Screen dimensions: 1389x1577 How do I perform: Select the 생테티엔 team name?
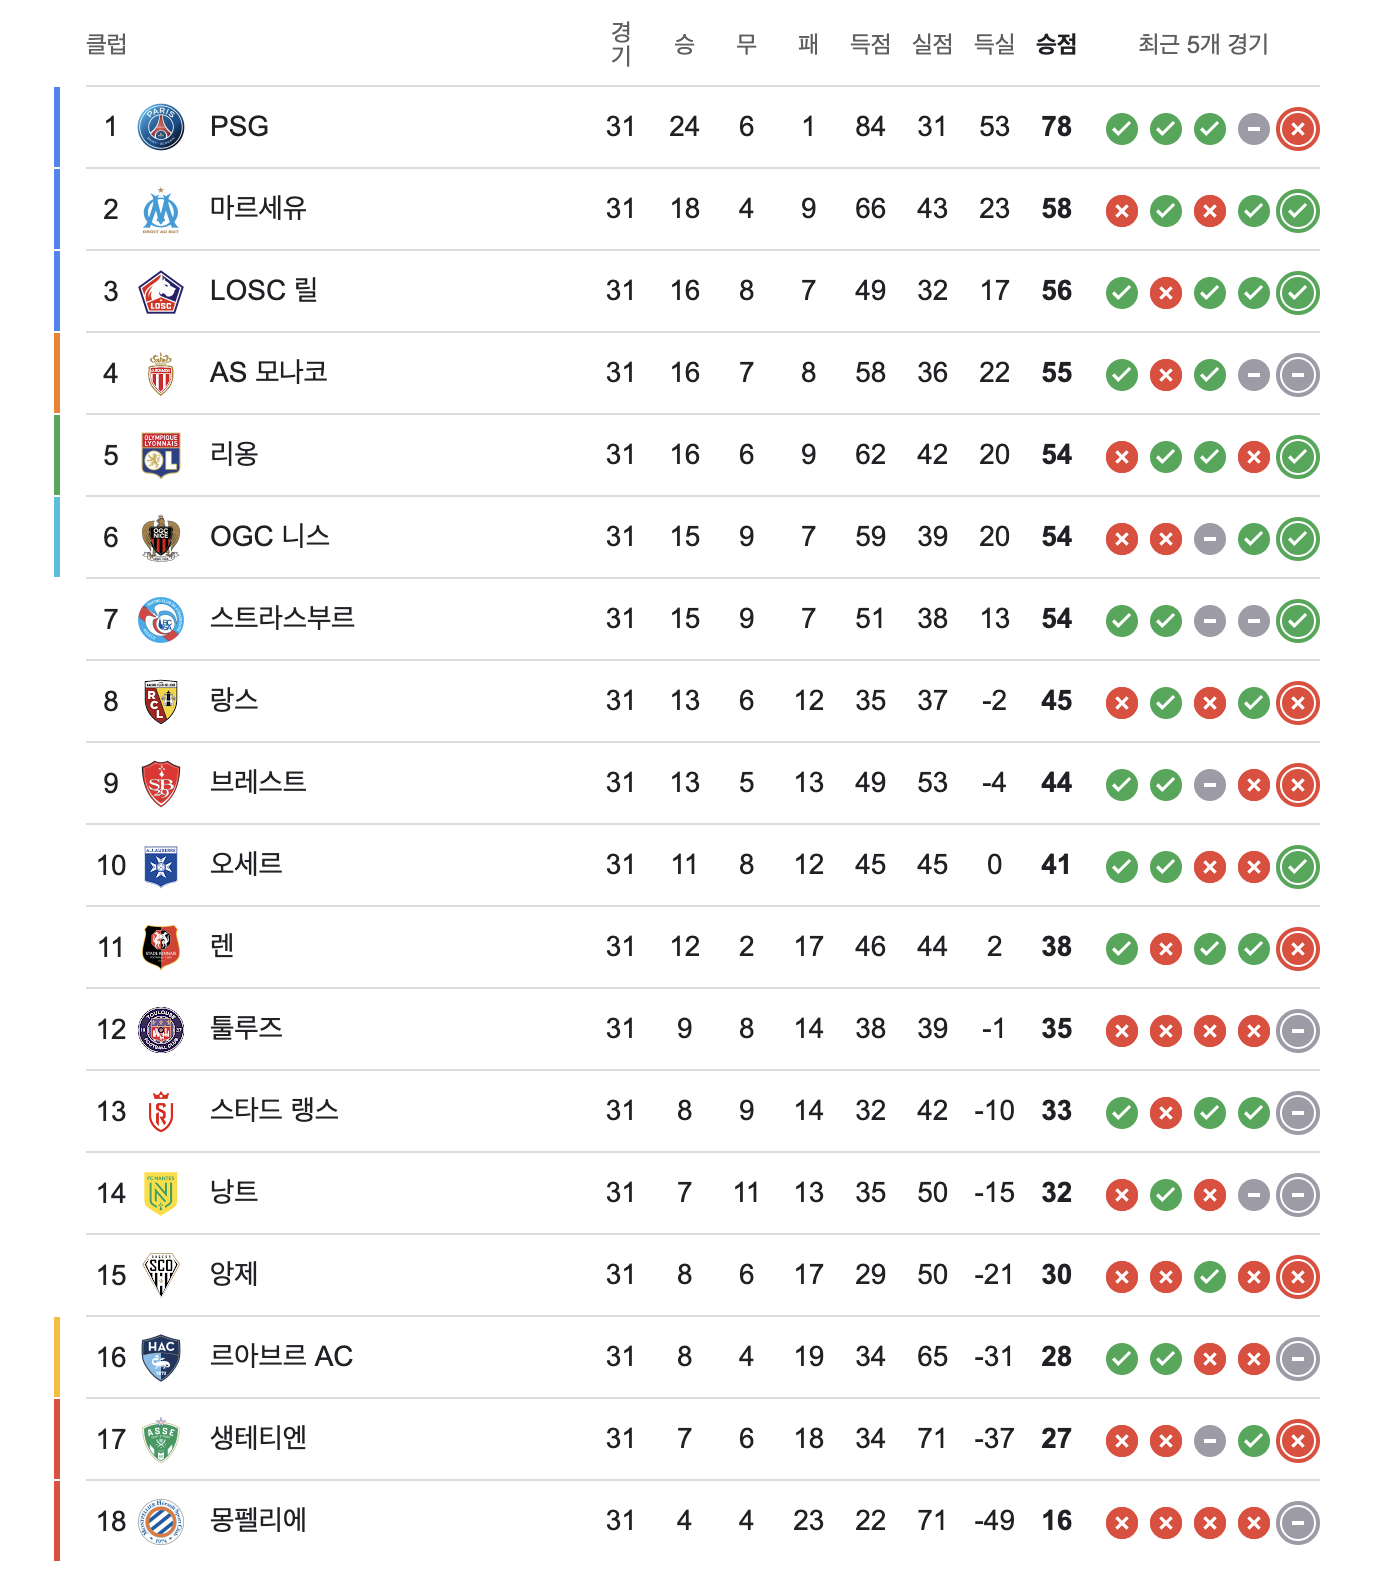[x=258, y=1438]
